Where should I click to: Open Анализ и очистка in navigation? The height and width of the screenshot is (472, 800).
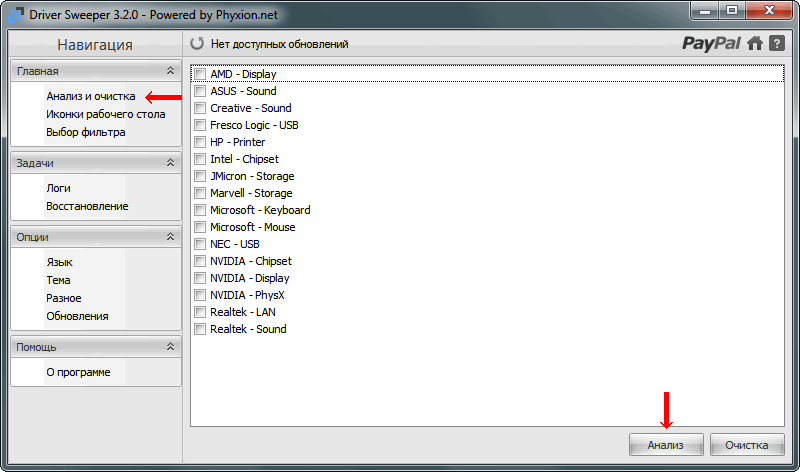pyautogui.click(x=91, y=96)
